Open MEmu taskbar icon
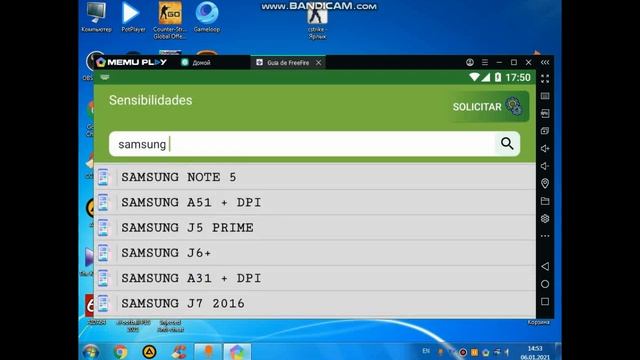 tap(237, 352)
